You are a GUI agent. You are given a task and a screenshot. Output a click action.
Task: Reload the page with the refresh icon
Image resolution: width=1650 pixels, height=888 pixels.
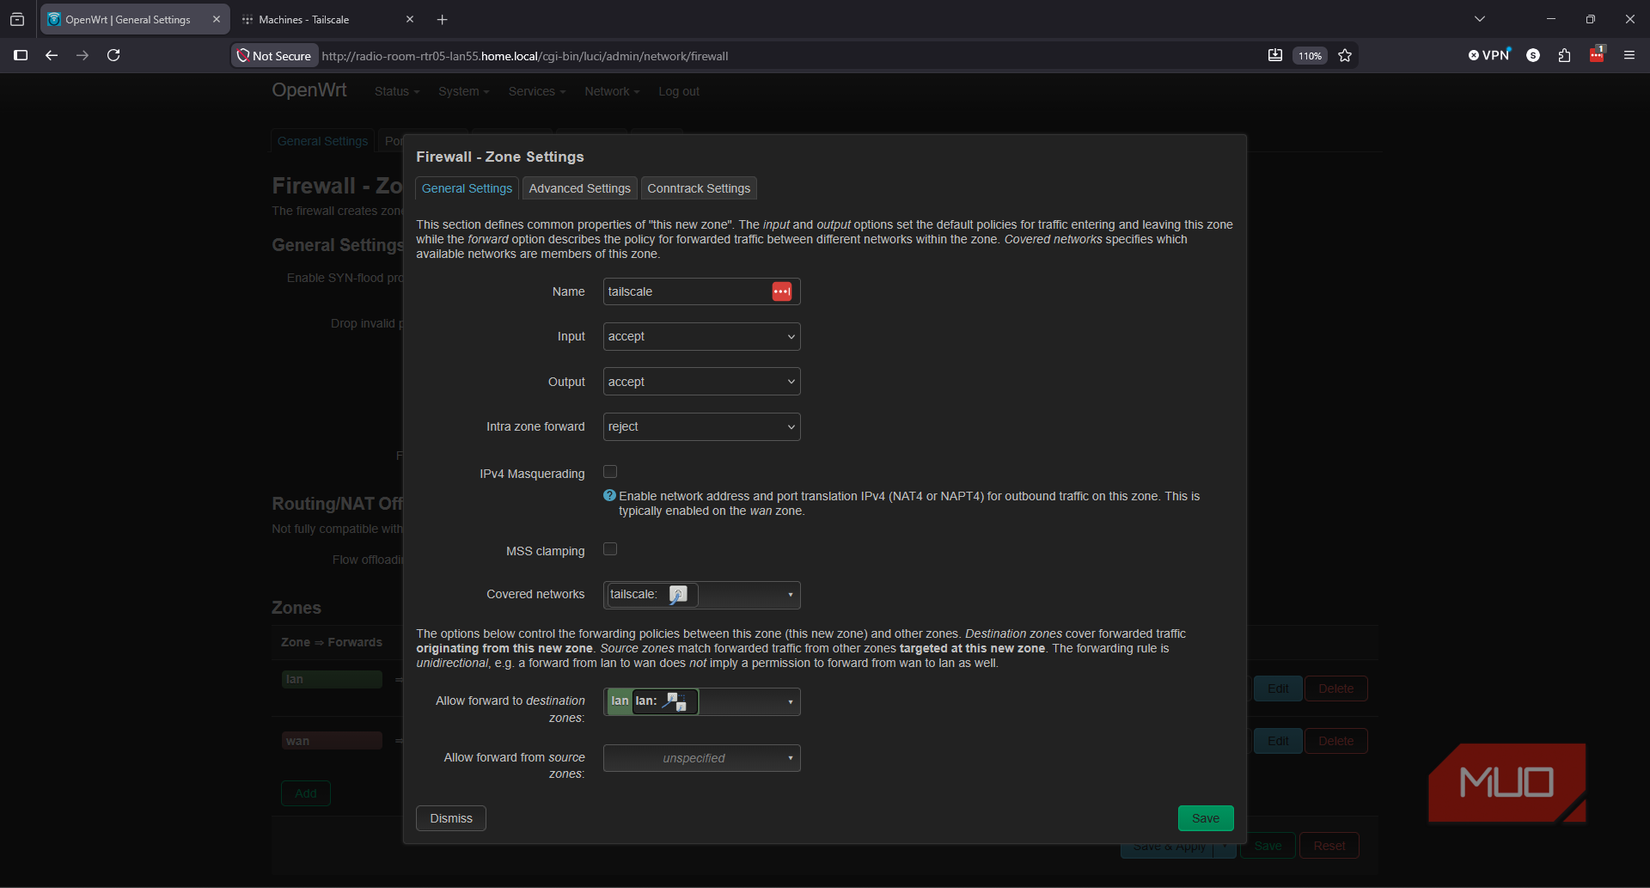coord(114,56)
